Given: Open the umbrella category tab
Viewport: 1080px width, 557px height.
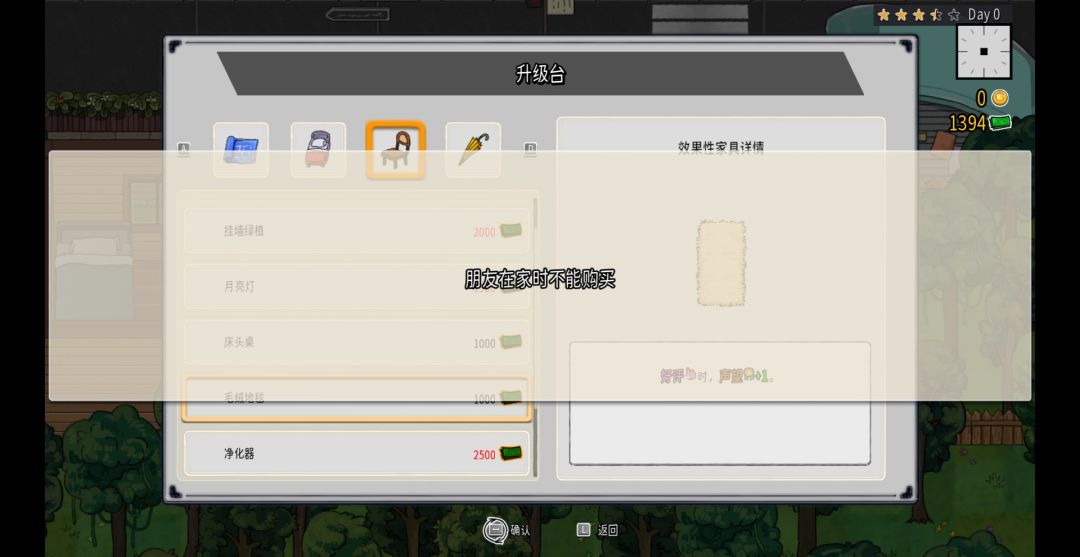Looking at the screenshot, I should pos(473,150).
